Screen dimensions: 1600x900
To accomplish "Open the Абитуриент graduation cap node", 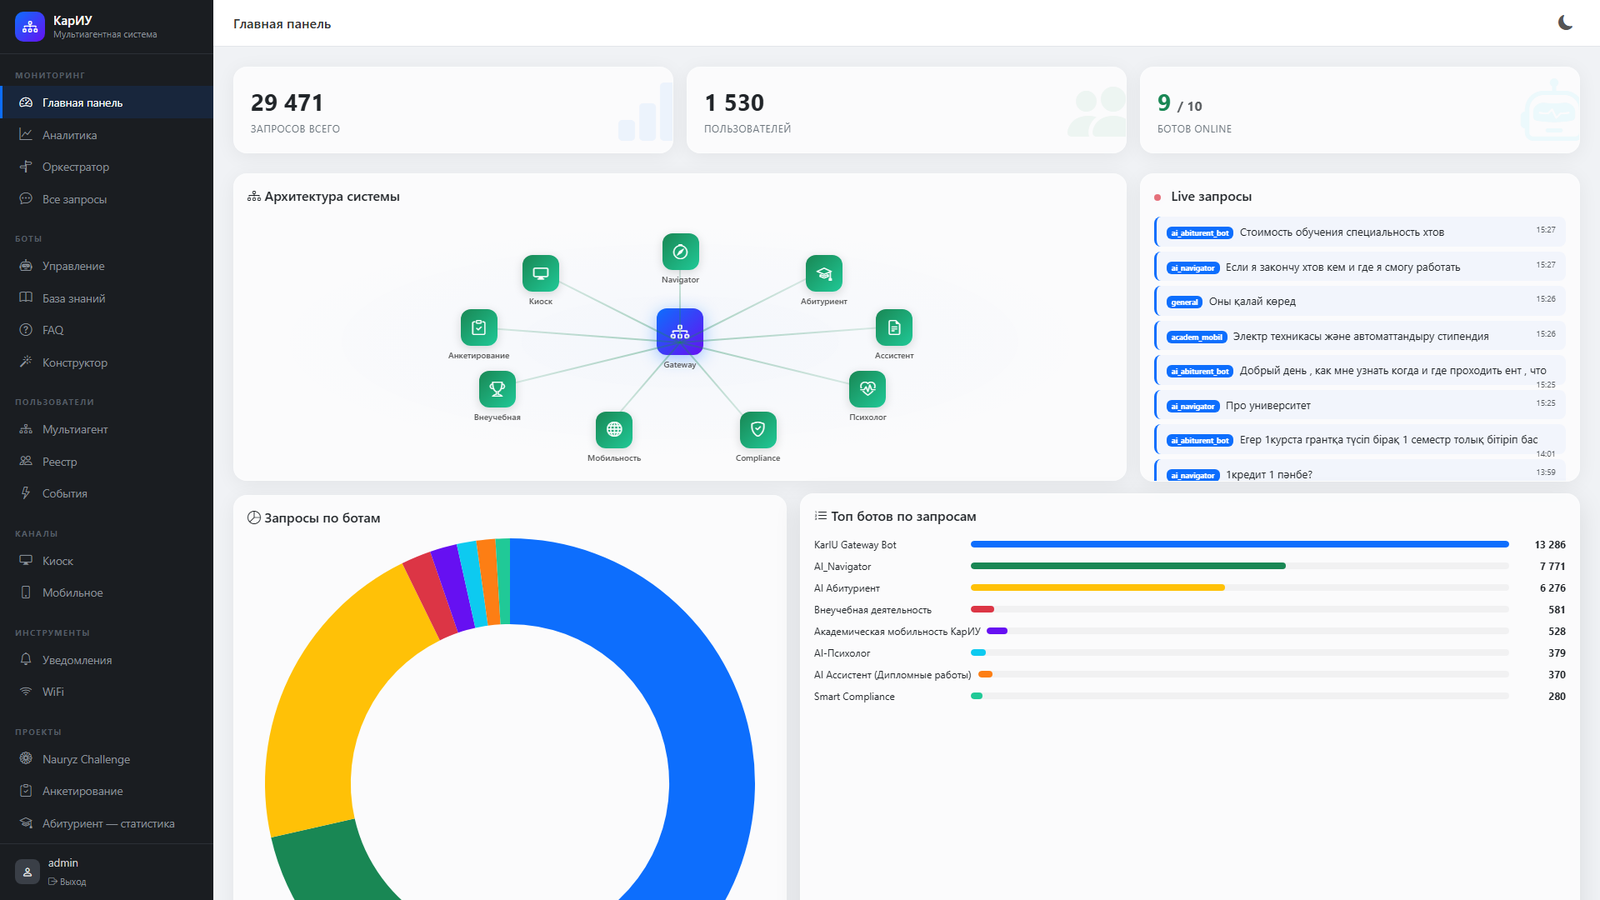I will [824, 273].
